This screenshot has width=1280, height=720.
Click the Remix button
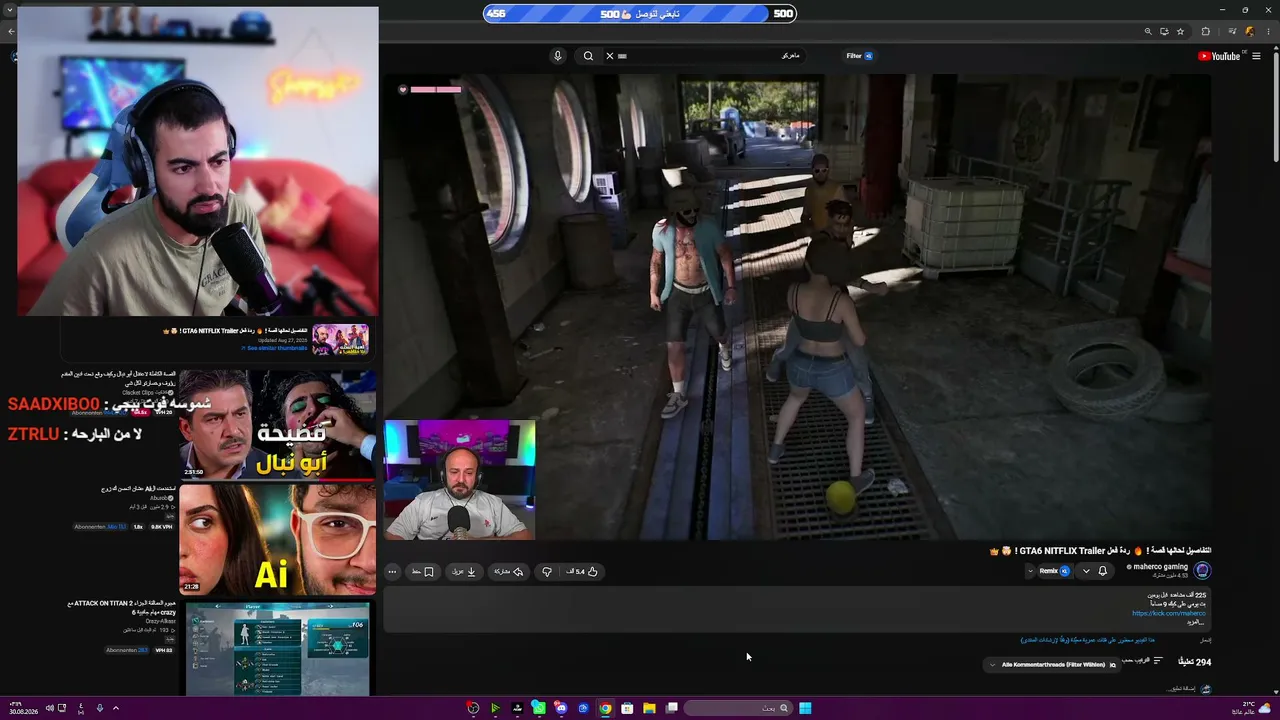coord(1054,571)
